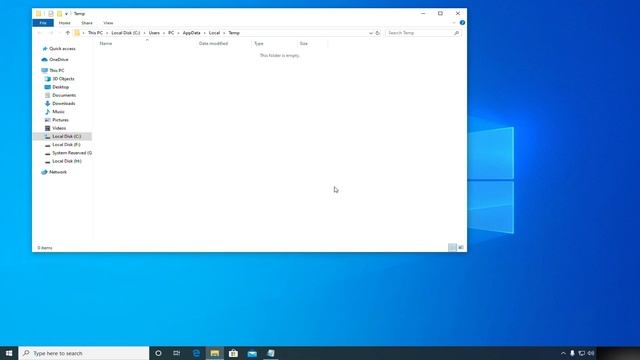Image resolution: width=640 pixels, height=360 pixels.
Task: Click the Explorer help question mark icon
Action: pyautogui.click(x=462, y=23)
